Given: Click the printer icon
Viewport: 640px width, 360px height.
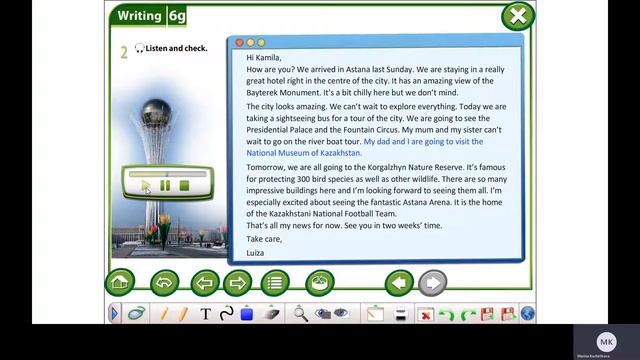Looking at the screenshot, I should coord(401,314).
